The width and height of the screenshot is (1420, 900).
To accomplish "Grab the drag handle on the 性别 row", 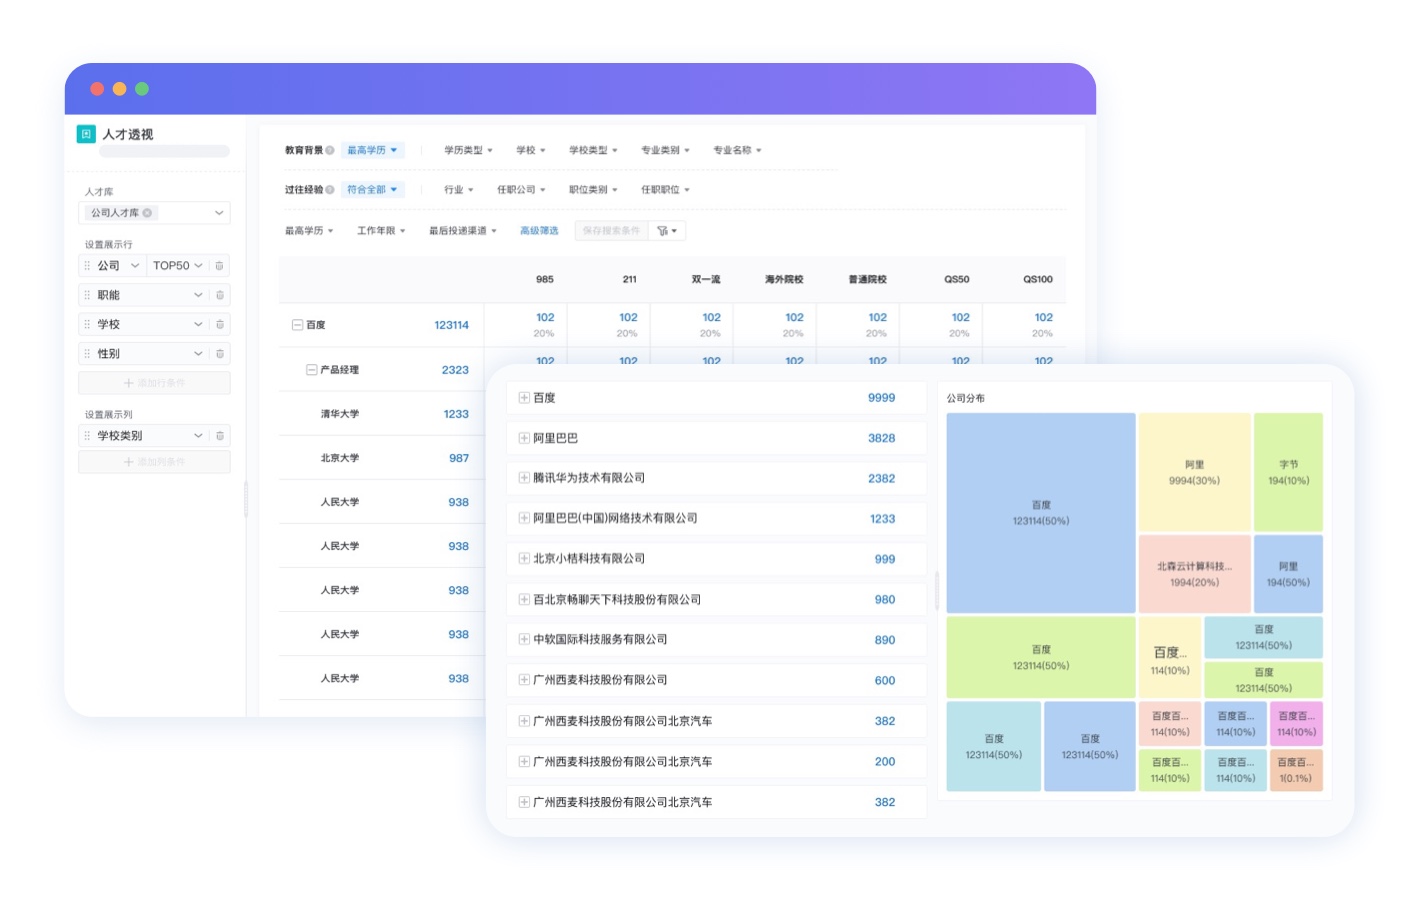I will click(87, 354).
